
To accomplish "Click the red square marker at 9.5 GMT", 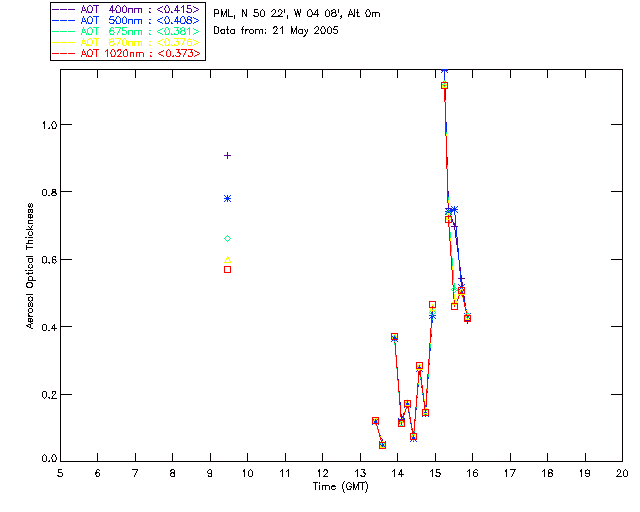I will (x=228, y=269).
